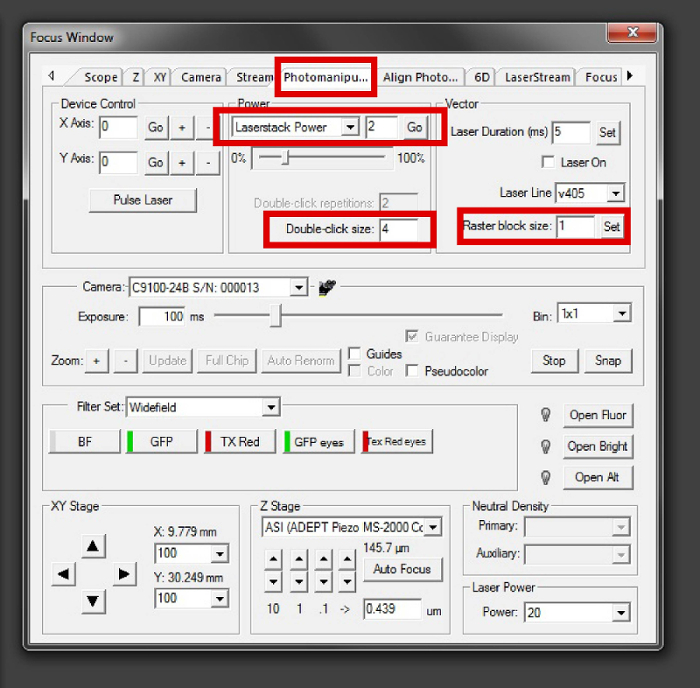Click the XY Stage up arrow button
Screen dimensions: 700x688
93,546
